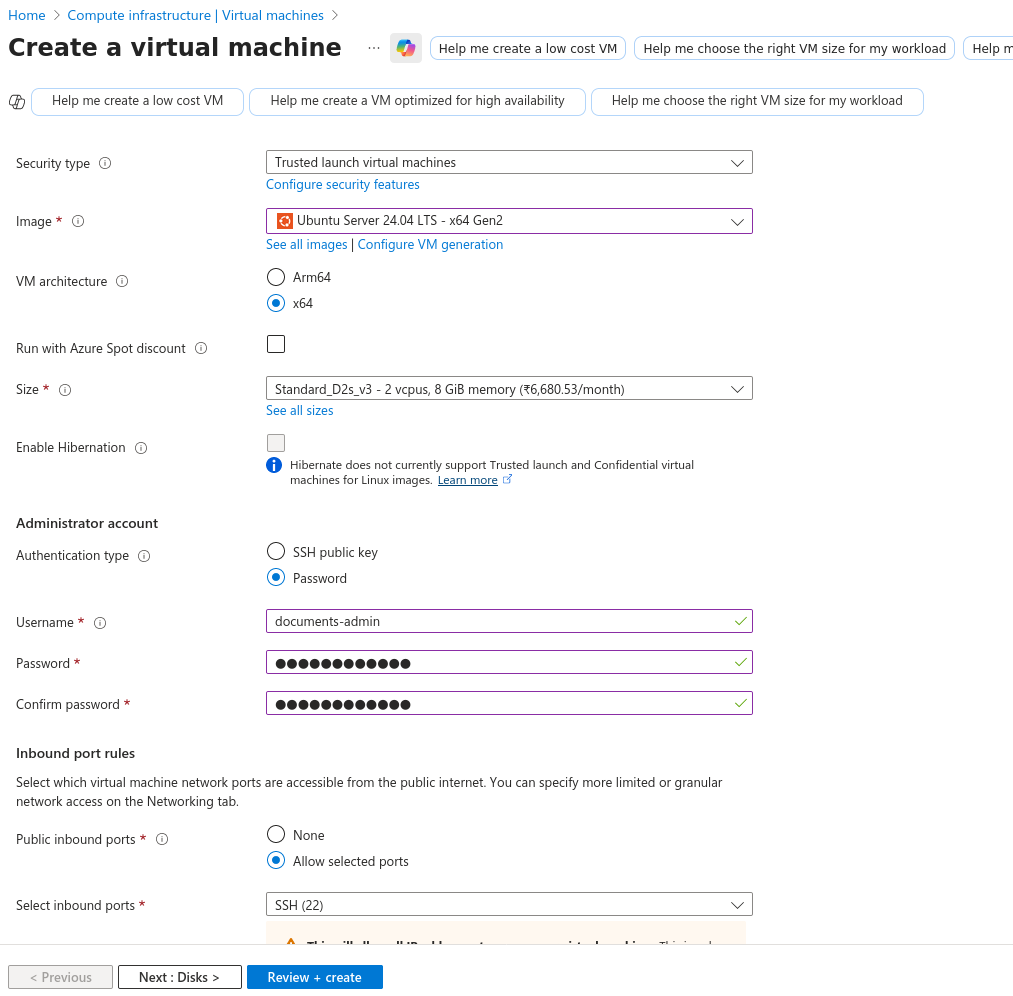Click lower Help me choose the right VM size
The image size is (1013, 996).
tap(757, 101)
